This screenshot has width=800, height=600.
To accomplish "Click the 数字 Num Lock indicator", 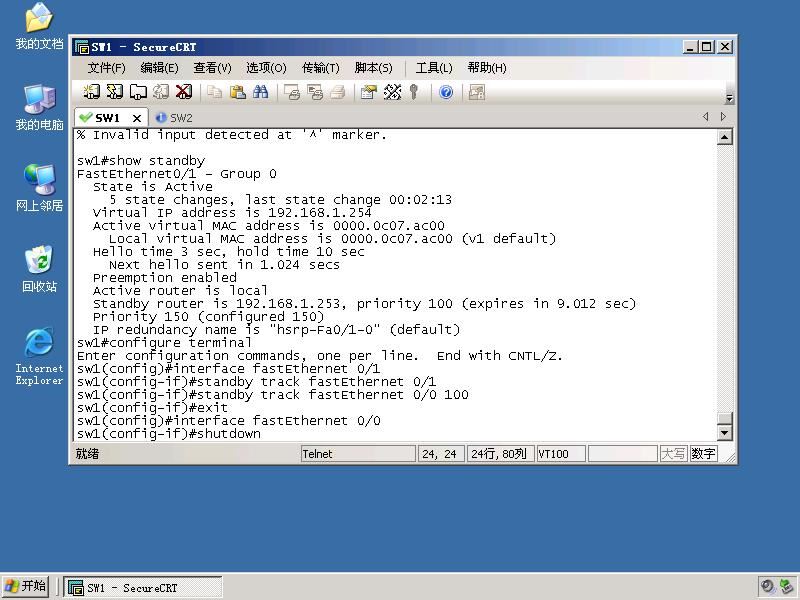I will (703, 454).
